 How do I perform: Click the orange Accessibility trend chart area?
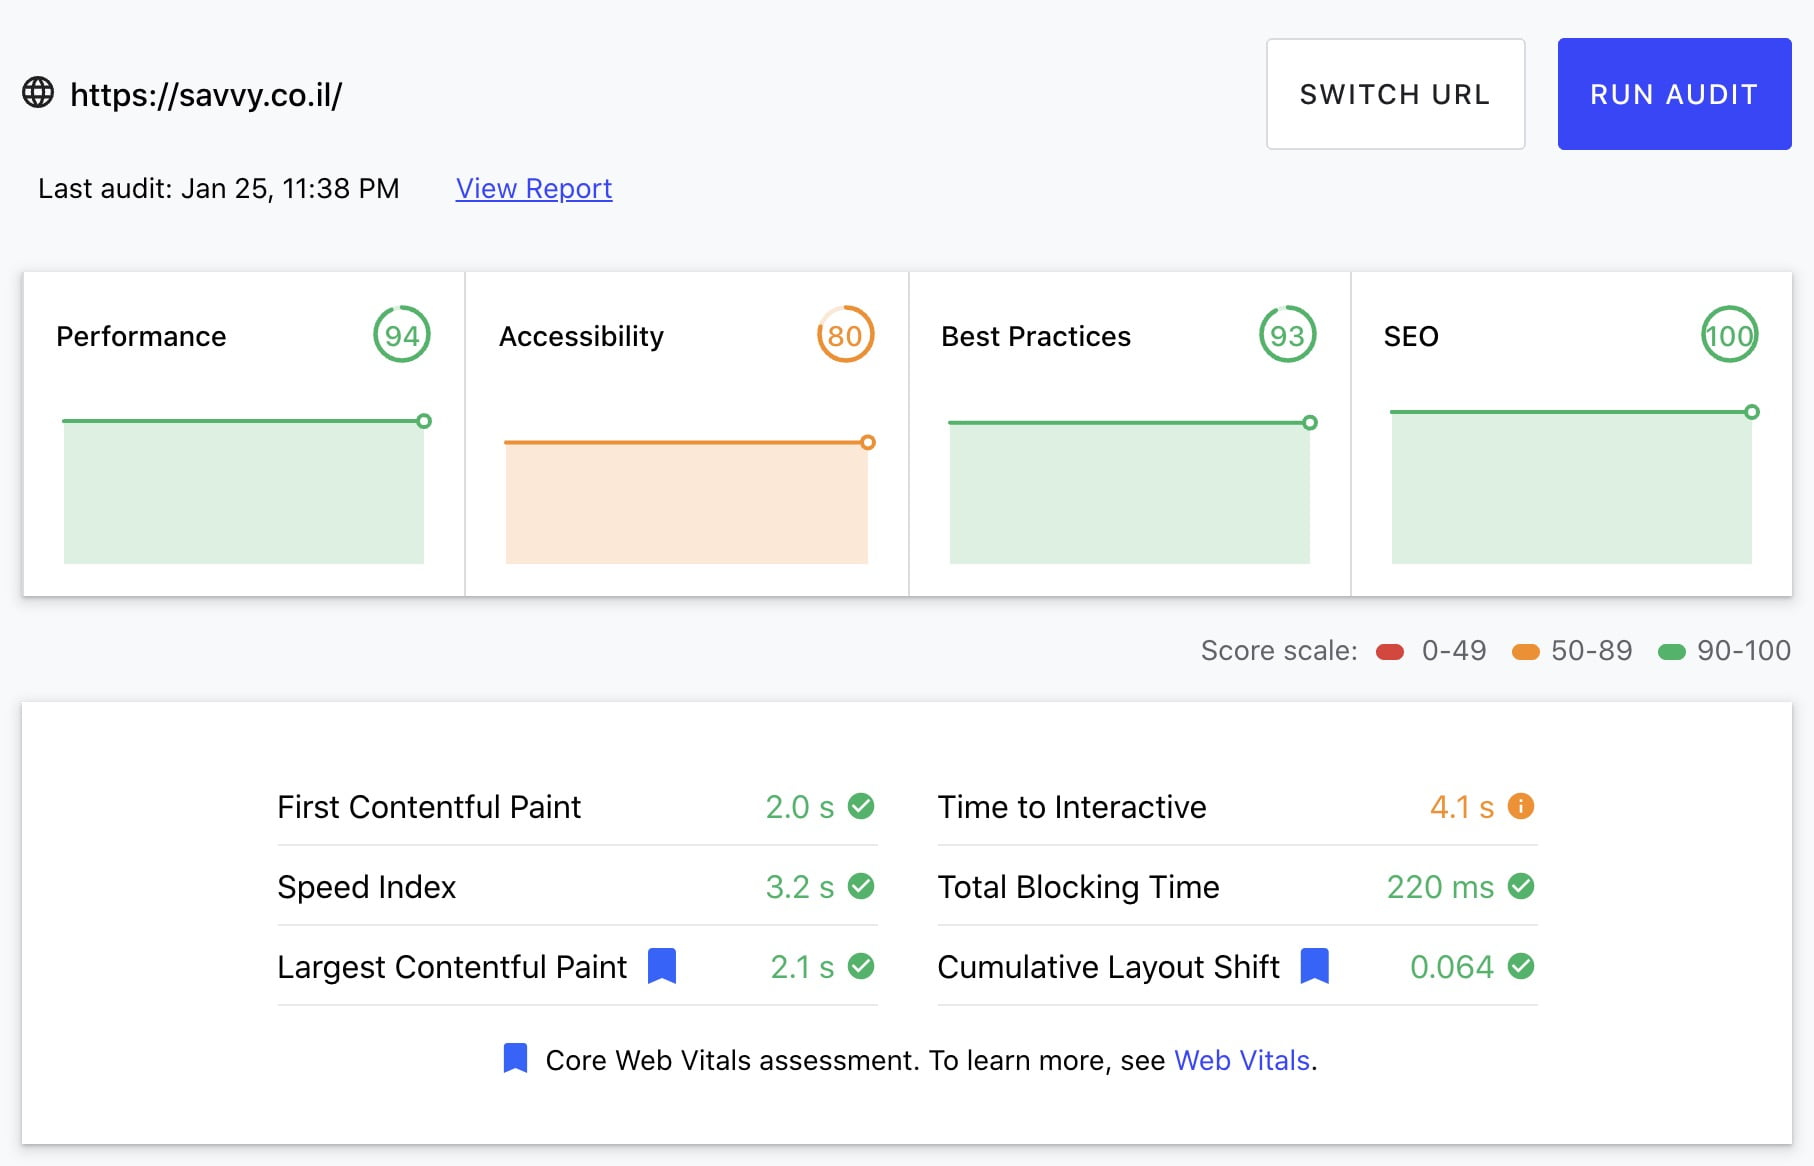coord(686,502)
